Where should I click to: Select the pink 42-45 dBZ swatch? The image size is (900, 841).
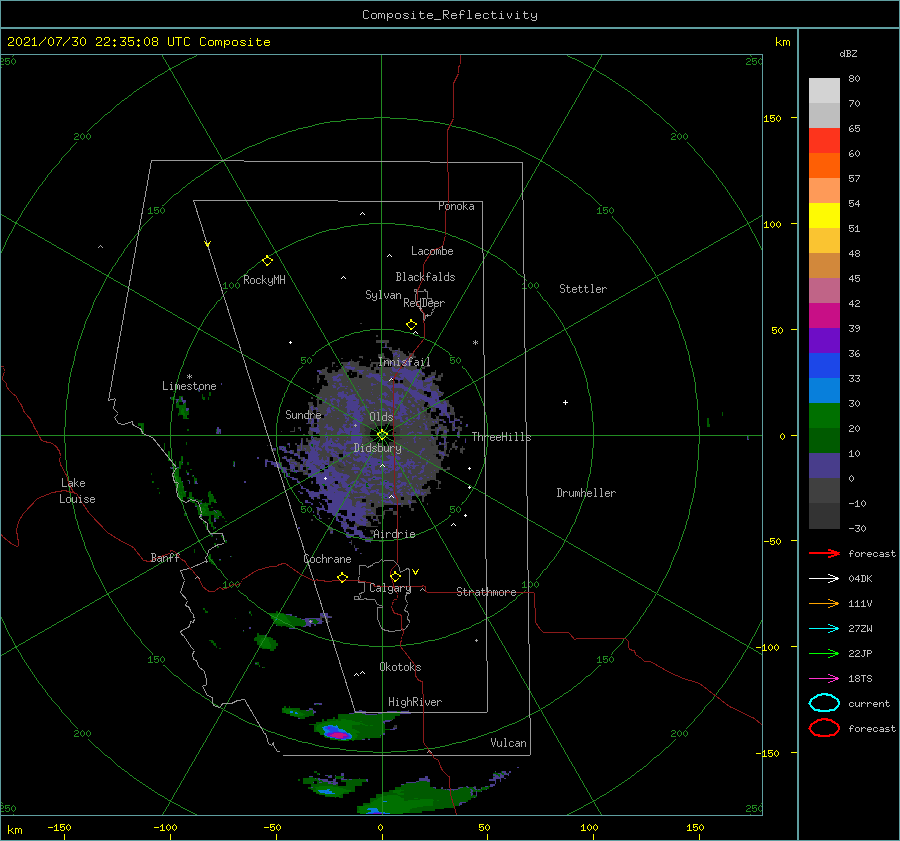(x=824, y=291)
